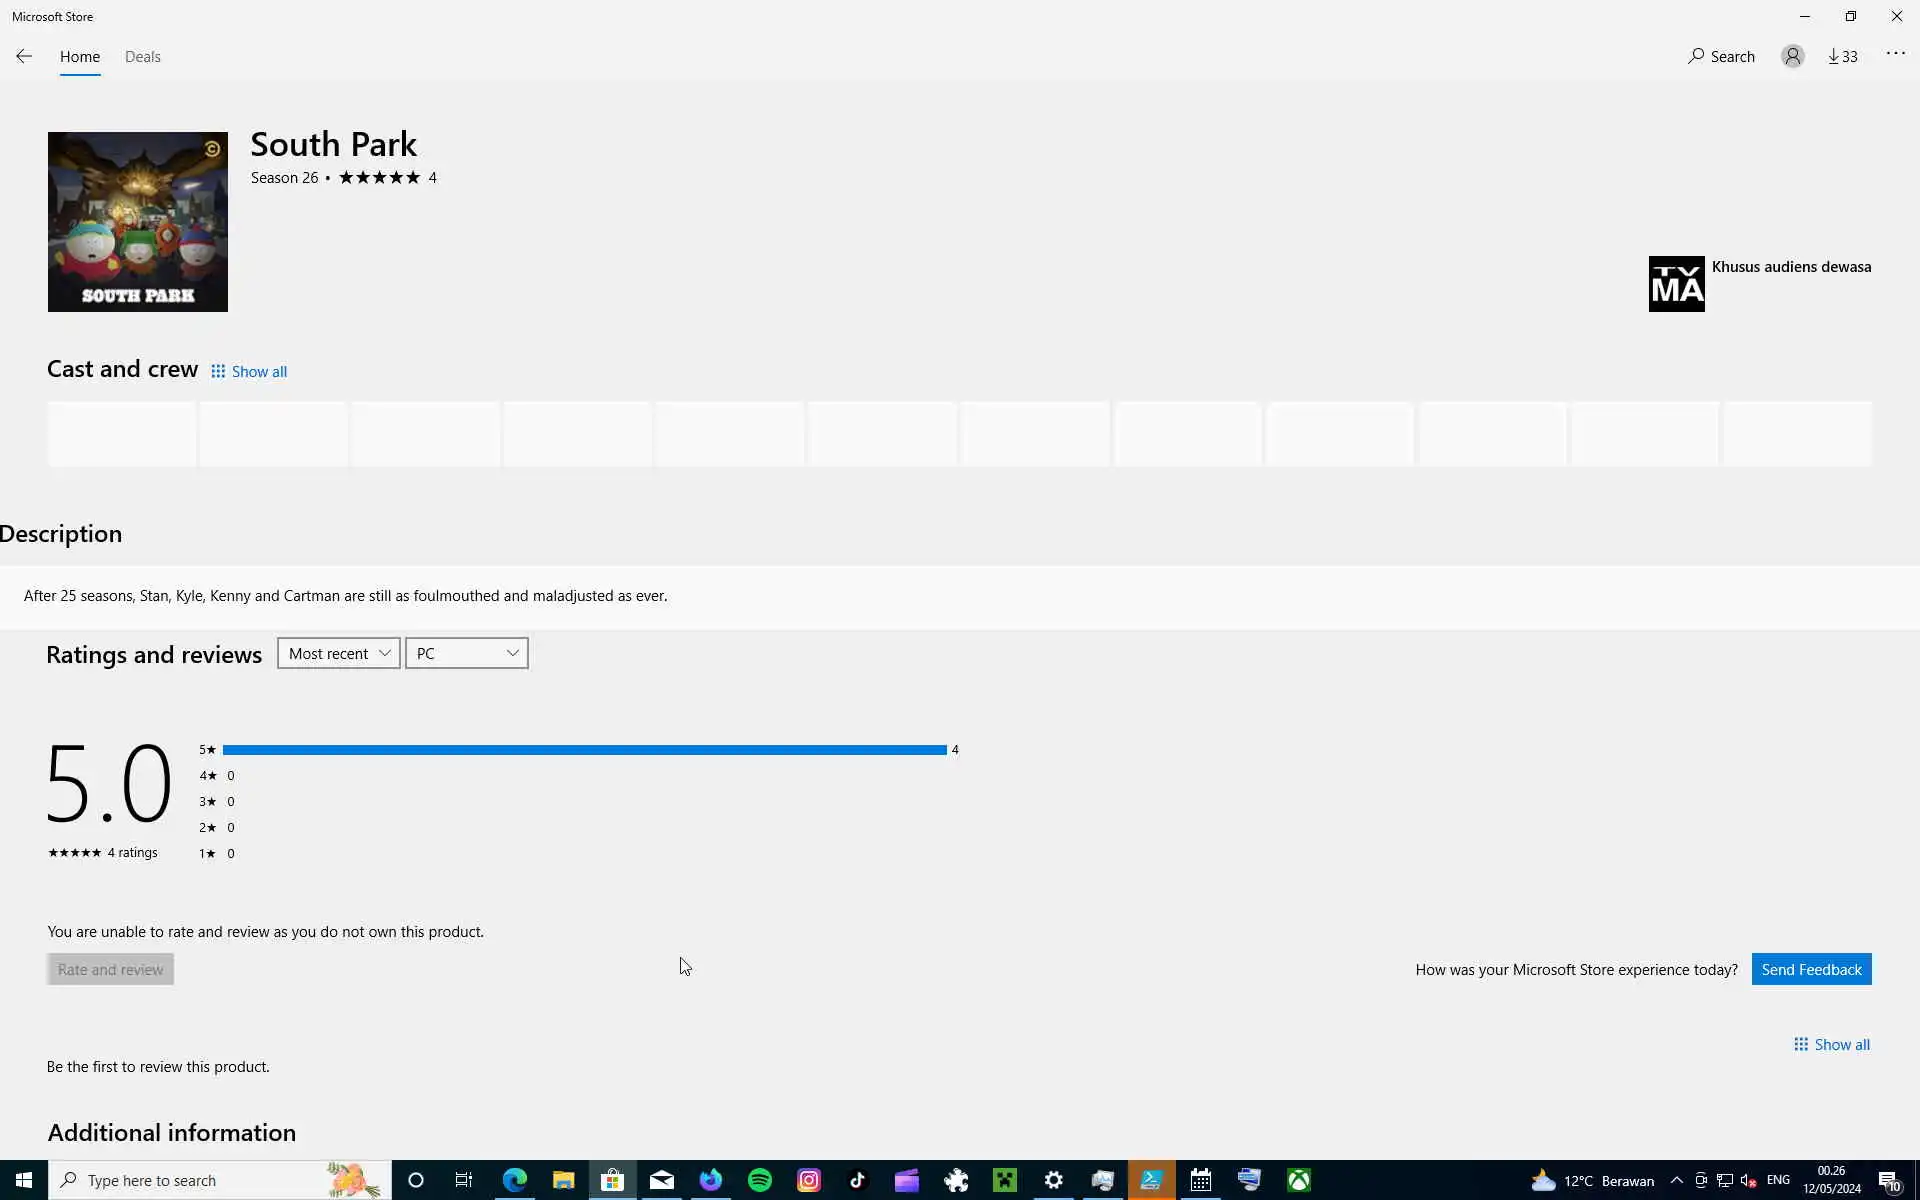Expand the PC device filter dropdown
1920x1200 pixels.
[x=466, y=653]
